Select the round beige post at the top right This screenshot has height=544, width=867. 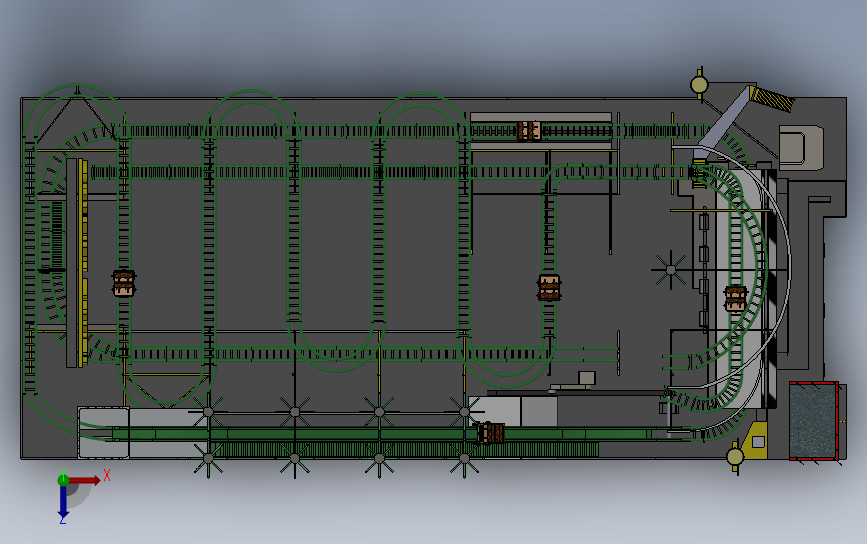699,85
